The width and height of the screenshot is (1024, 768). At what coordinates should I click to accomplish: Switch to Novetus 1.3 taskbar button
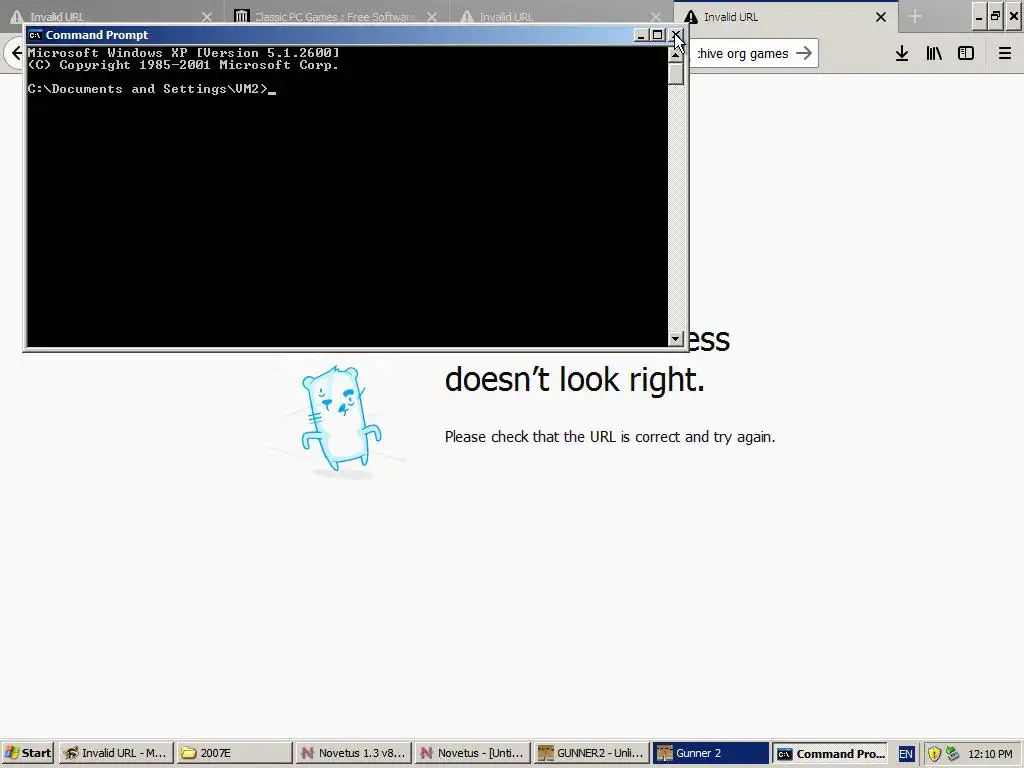tap(353, 753)
